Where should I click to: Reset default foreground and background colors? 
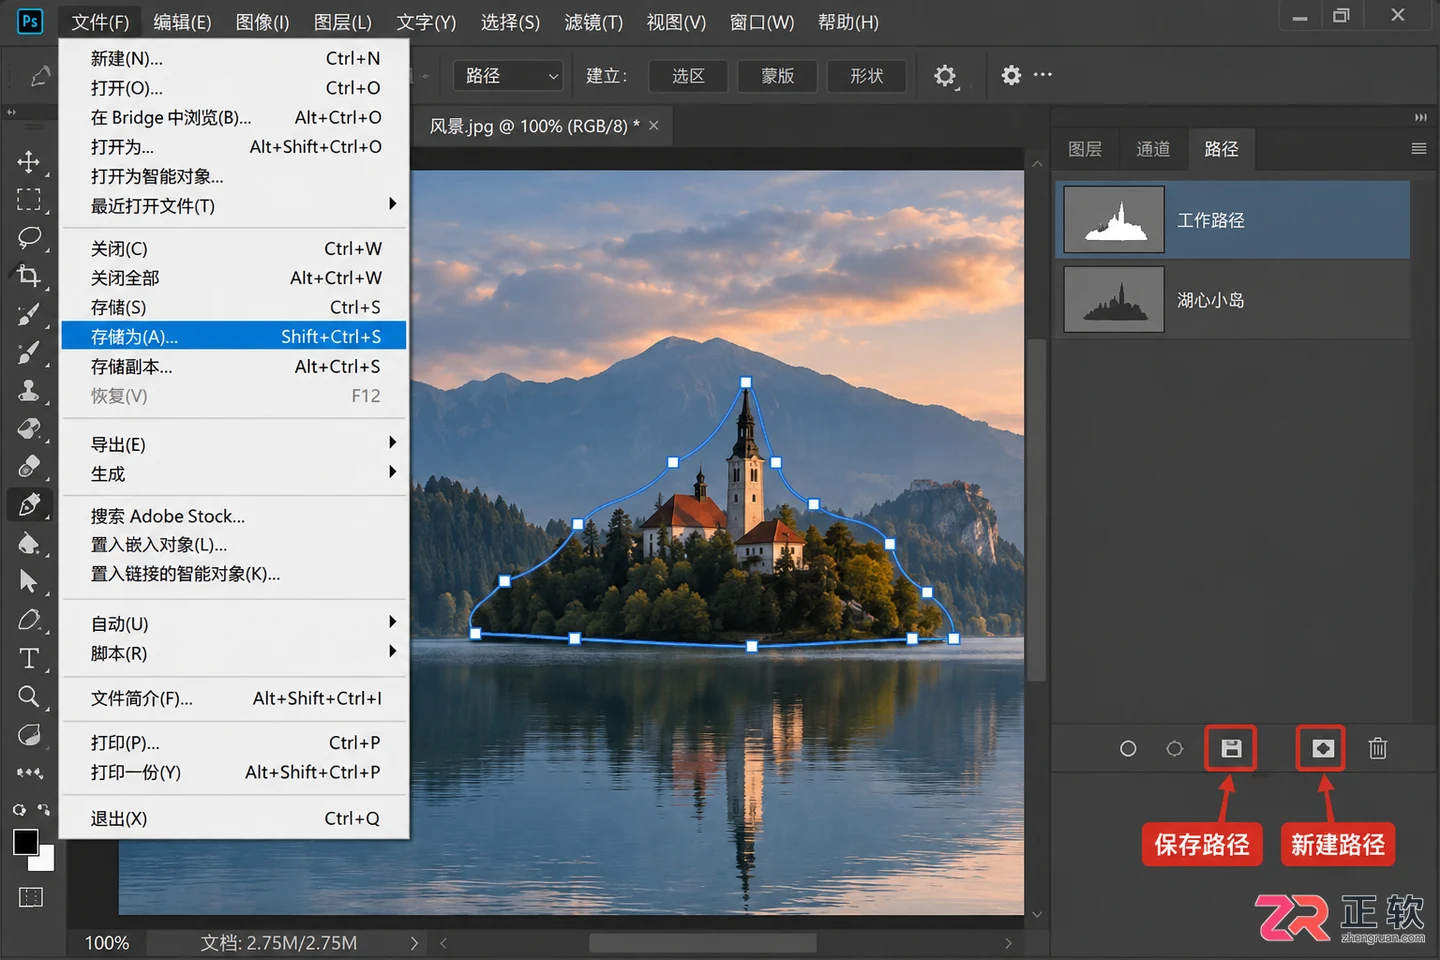[x=19, y=809]
